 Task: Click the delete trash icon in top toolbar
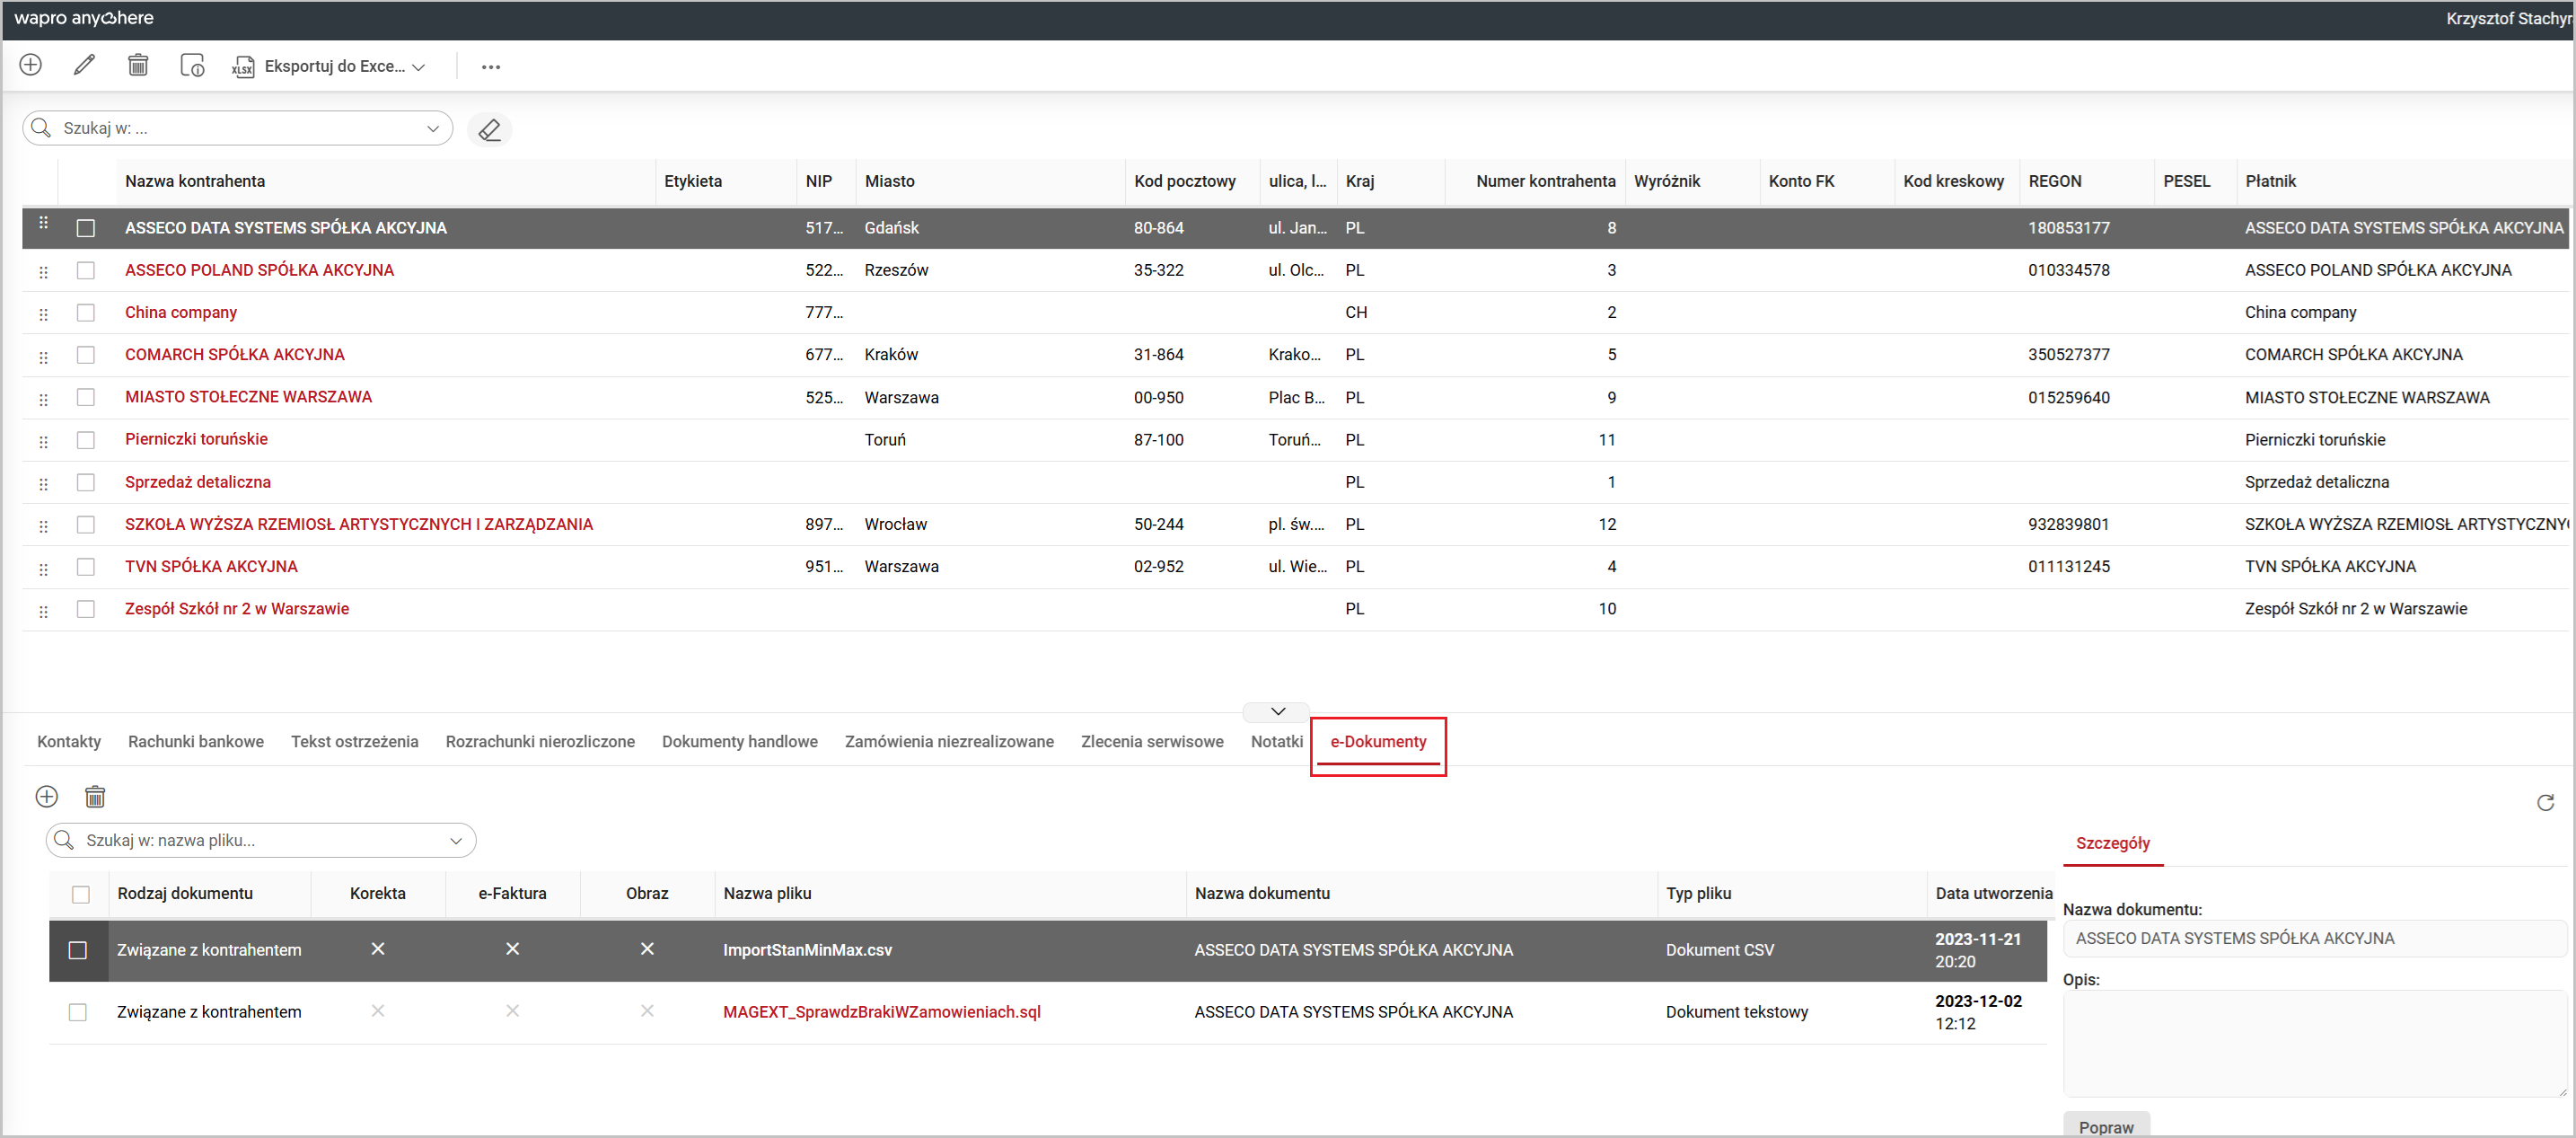(x=138, y=65)
